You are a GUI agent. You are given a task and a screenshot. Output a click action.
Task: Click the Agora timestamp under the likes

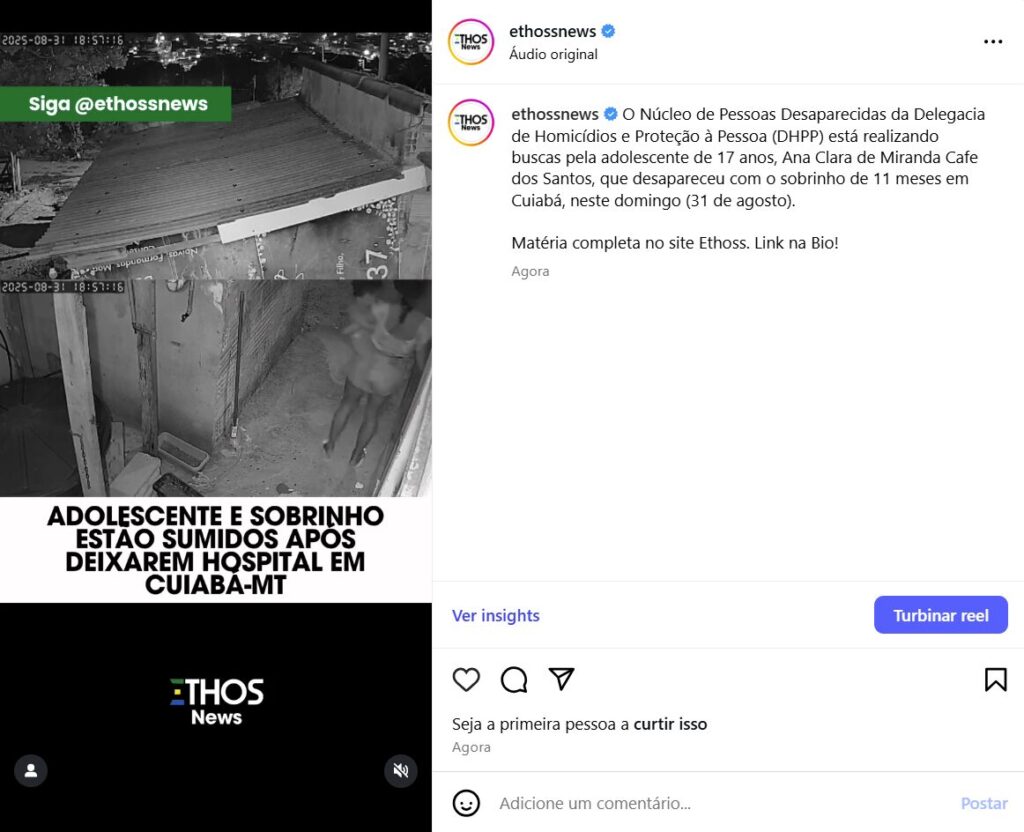[x=471, y=747]
